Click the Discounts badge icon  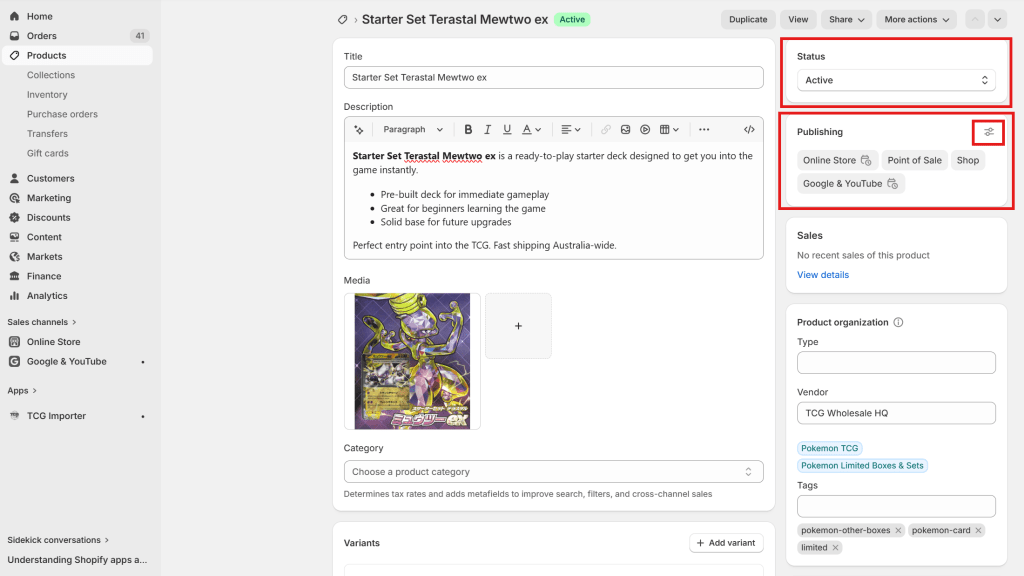click(x=14, y=217)
